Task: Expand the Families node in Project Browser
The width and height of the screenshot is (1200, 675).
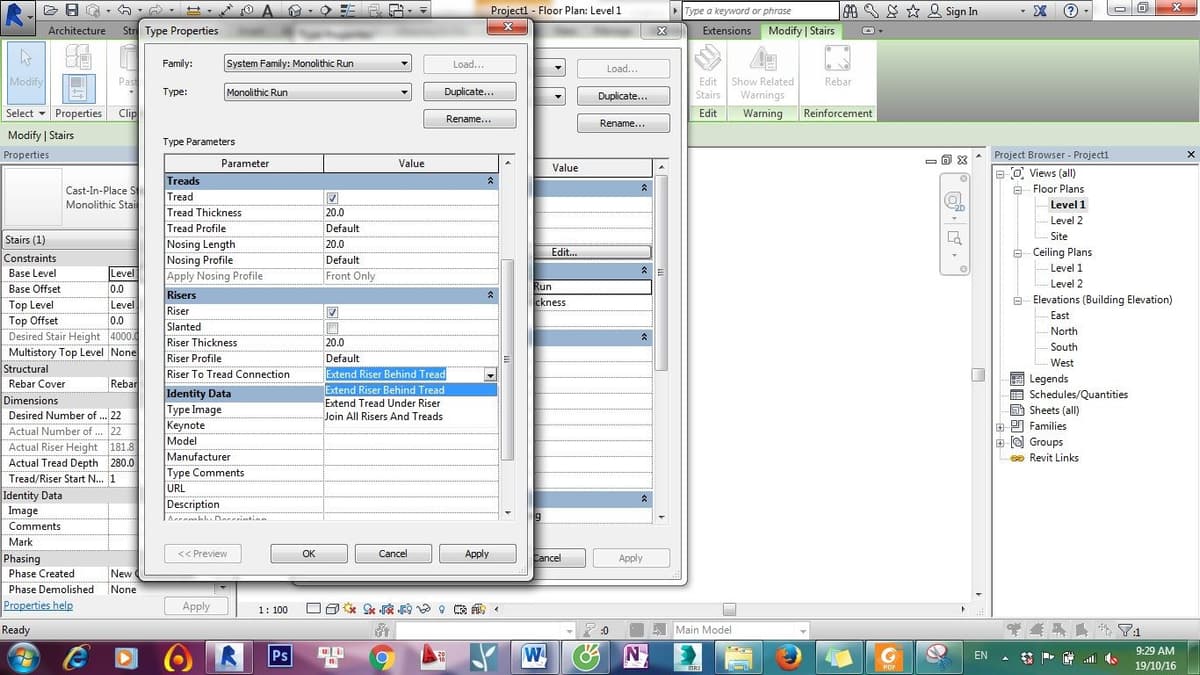Action: point(1001,426)
